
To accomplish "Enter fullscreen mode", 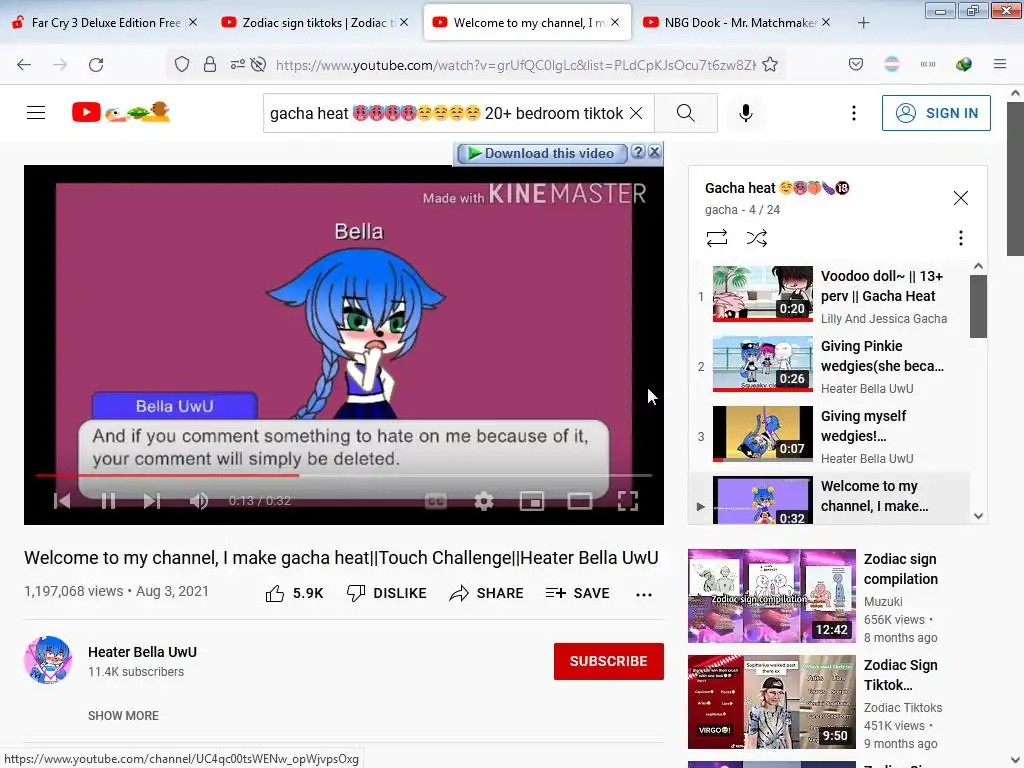I will tap(628, 501).
